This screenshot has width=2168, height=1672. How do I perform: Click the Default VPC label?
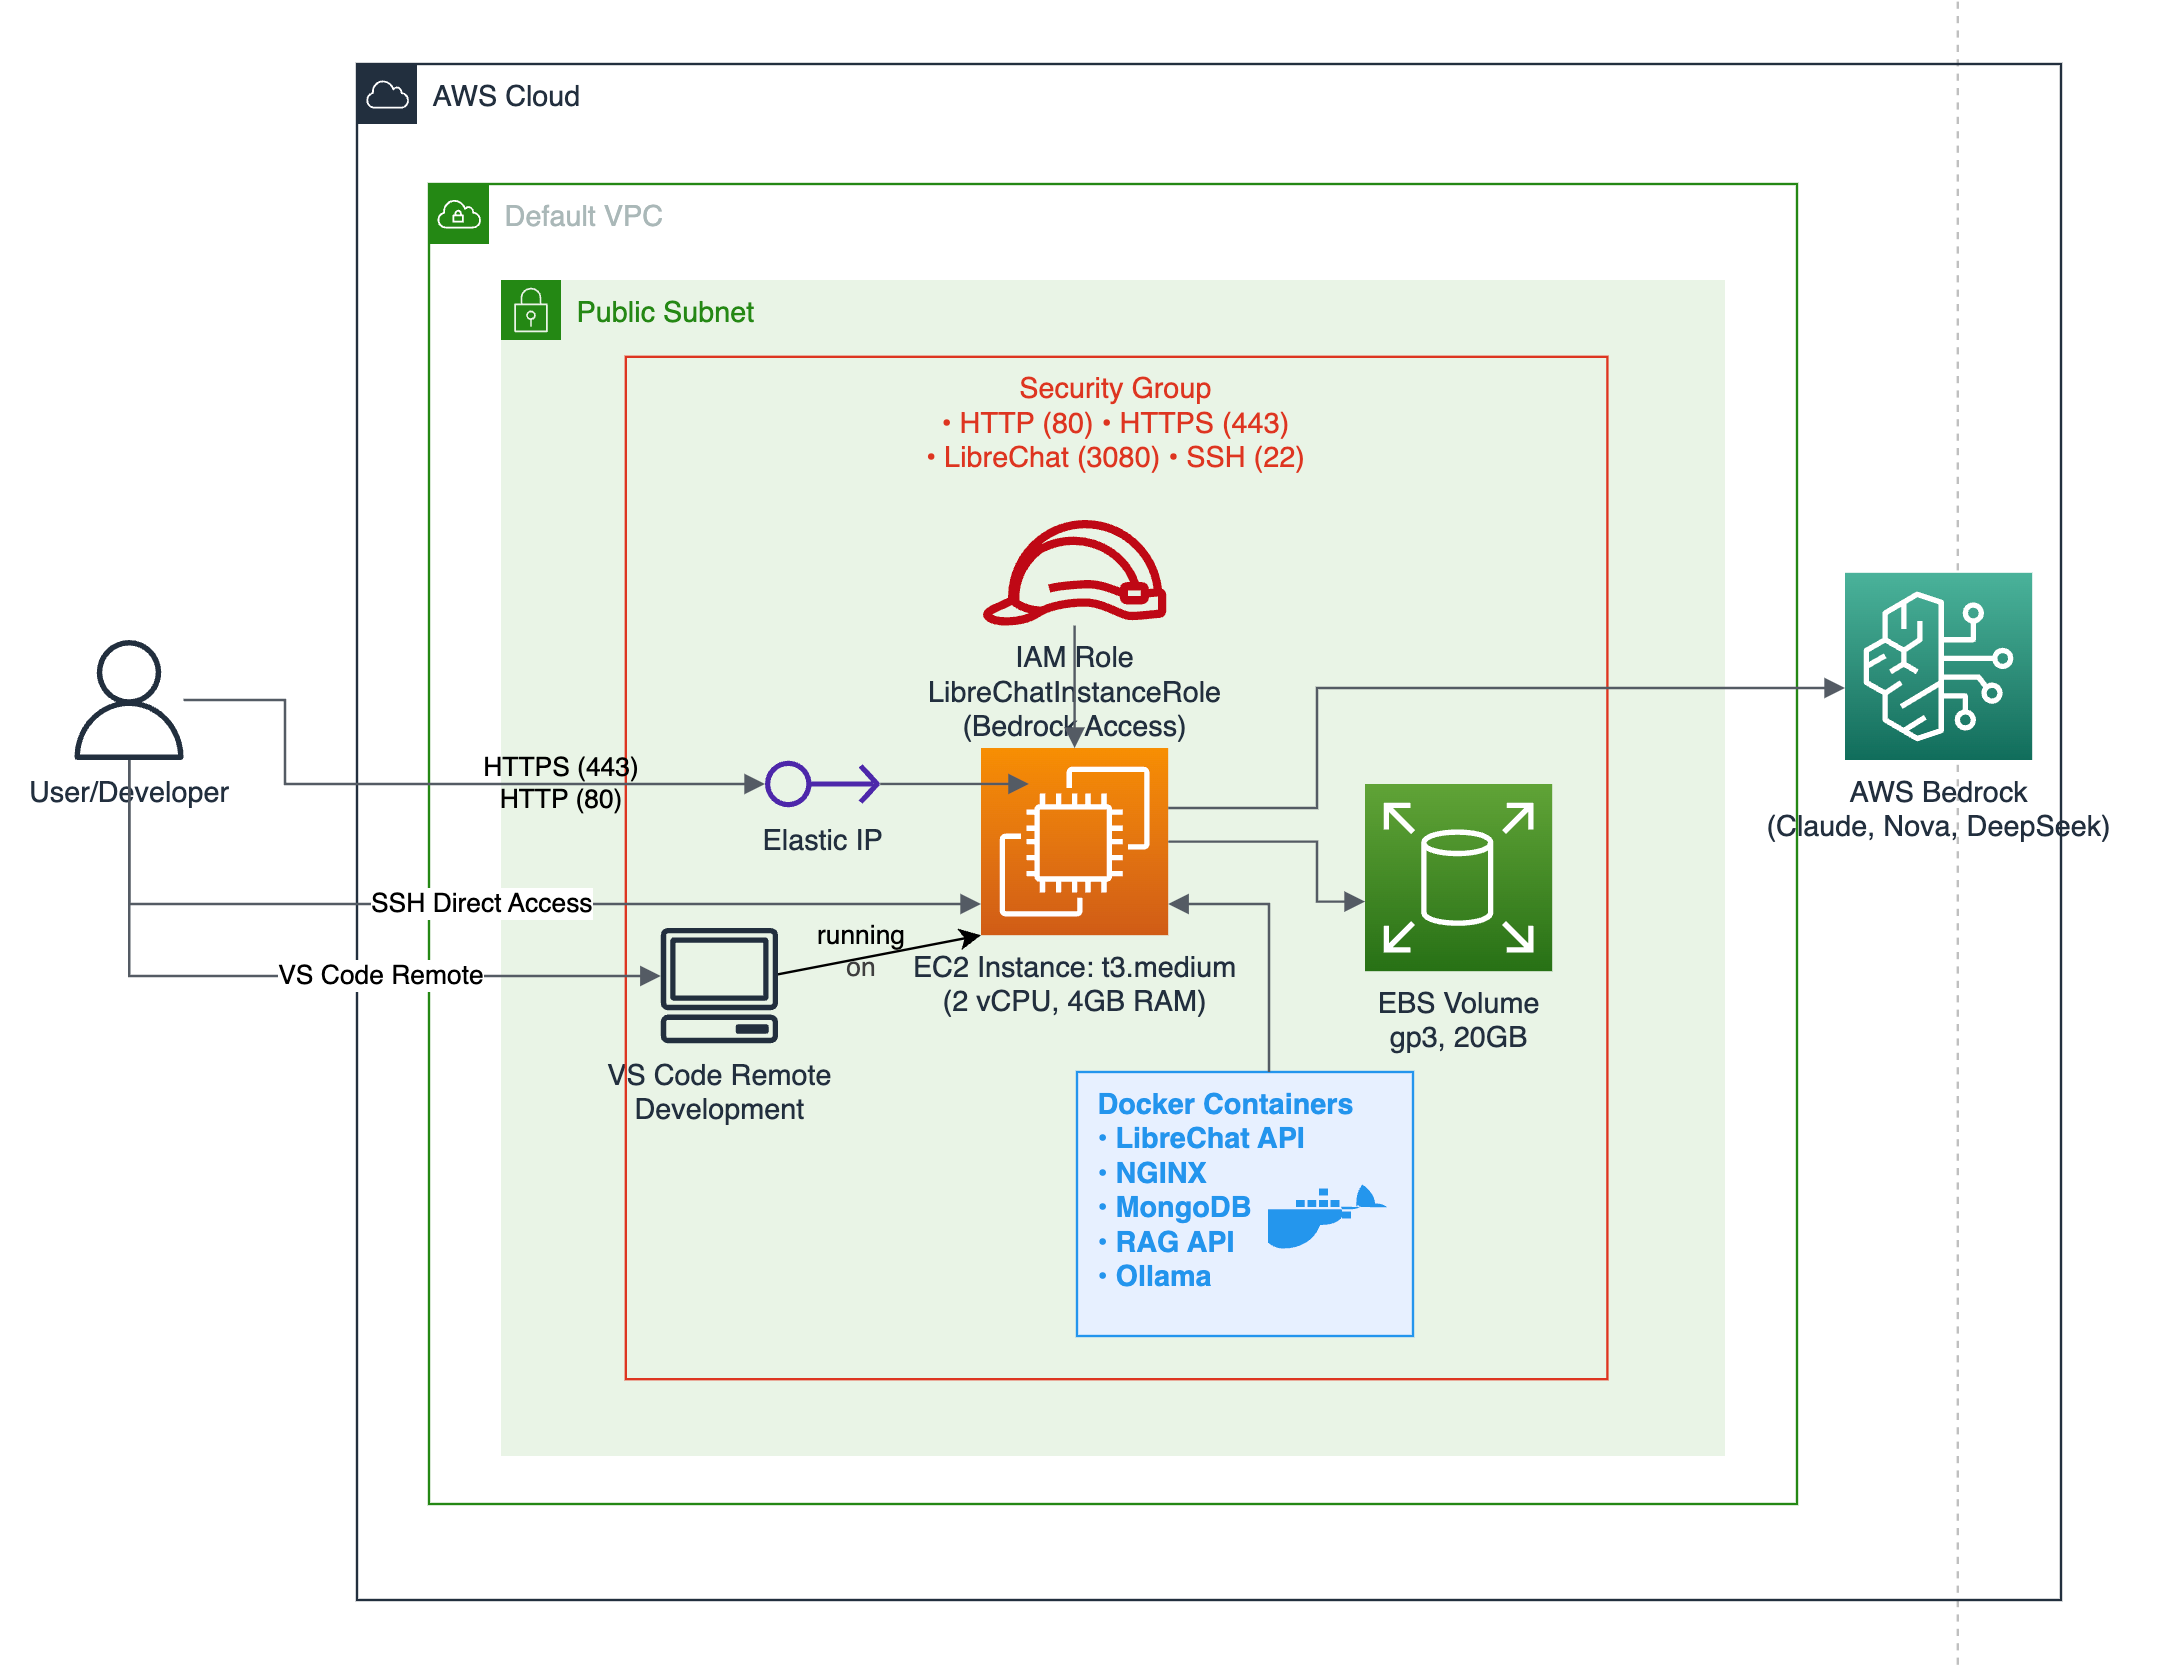[x=583, y=216]
